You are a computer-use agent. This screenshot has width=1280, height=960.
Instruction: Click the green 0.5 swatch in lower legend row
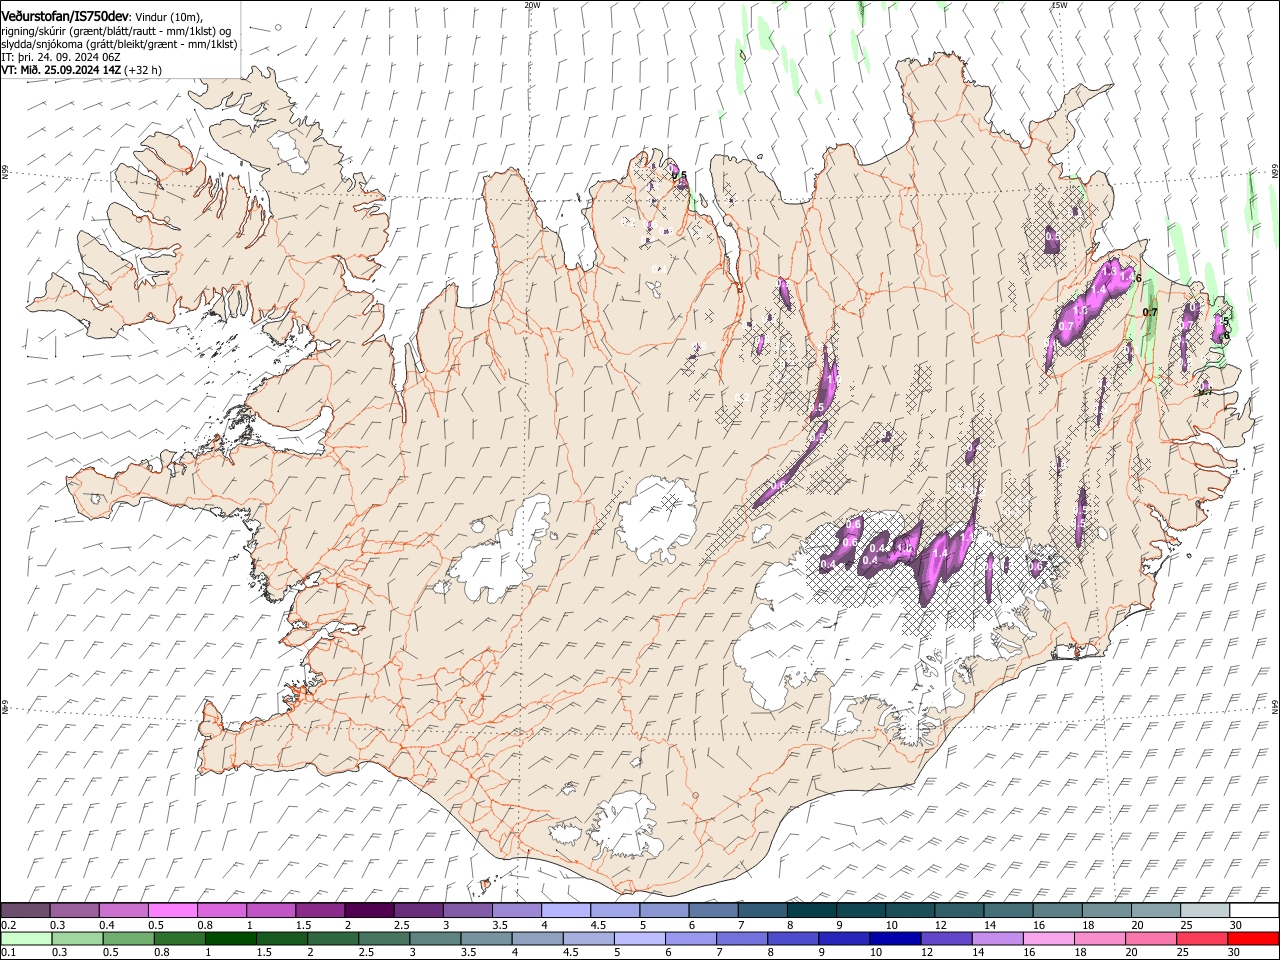(129, 939)
